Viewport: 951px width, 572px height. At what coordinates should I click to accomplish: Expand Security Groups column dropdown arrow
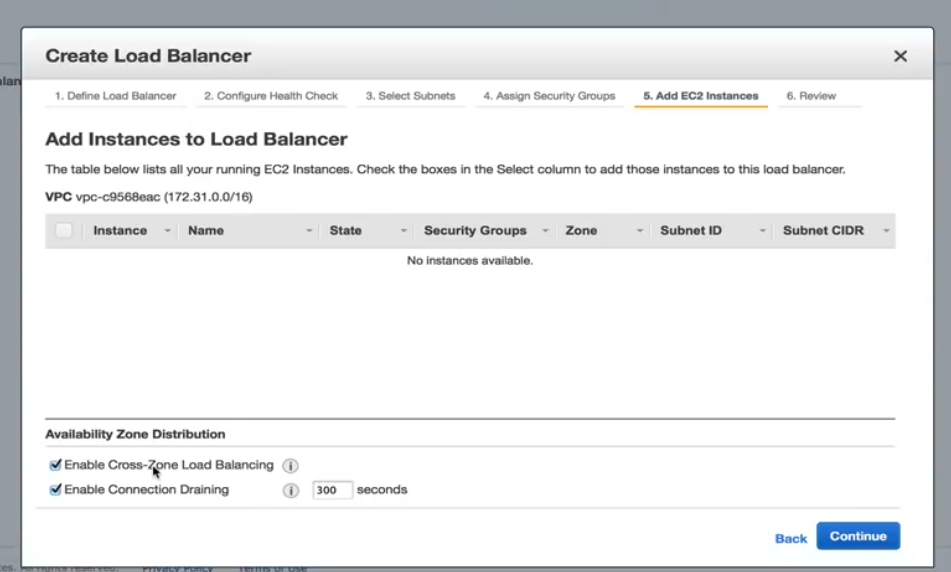(545, 231)
